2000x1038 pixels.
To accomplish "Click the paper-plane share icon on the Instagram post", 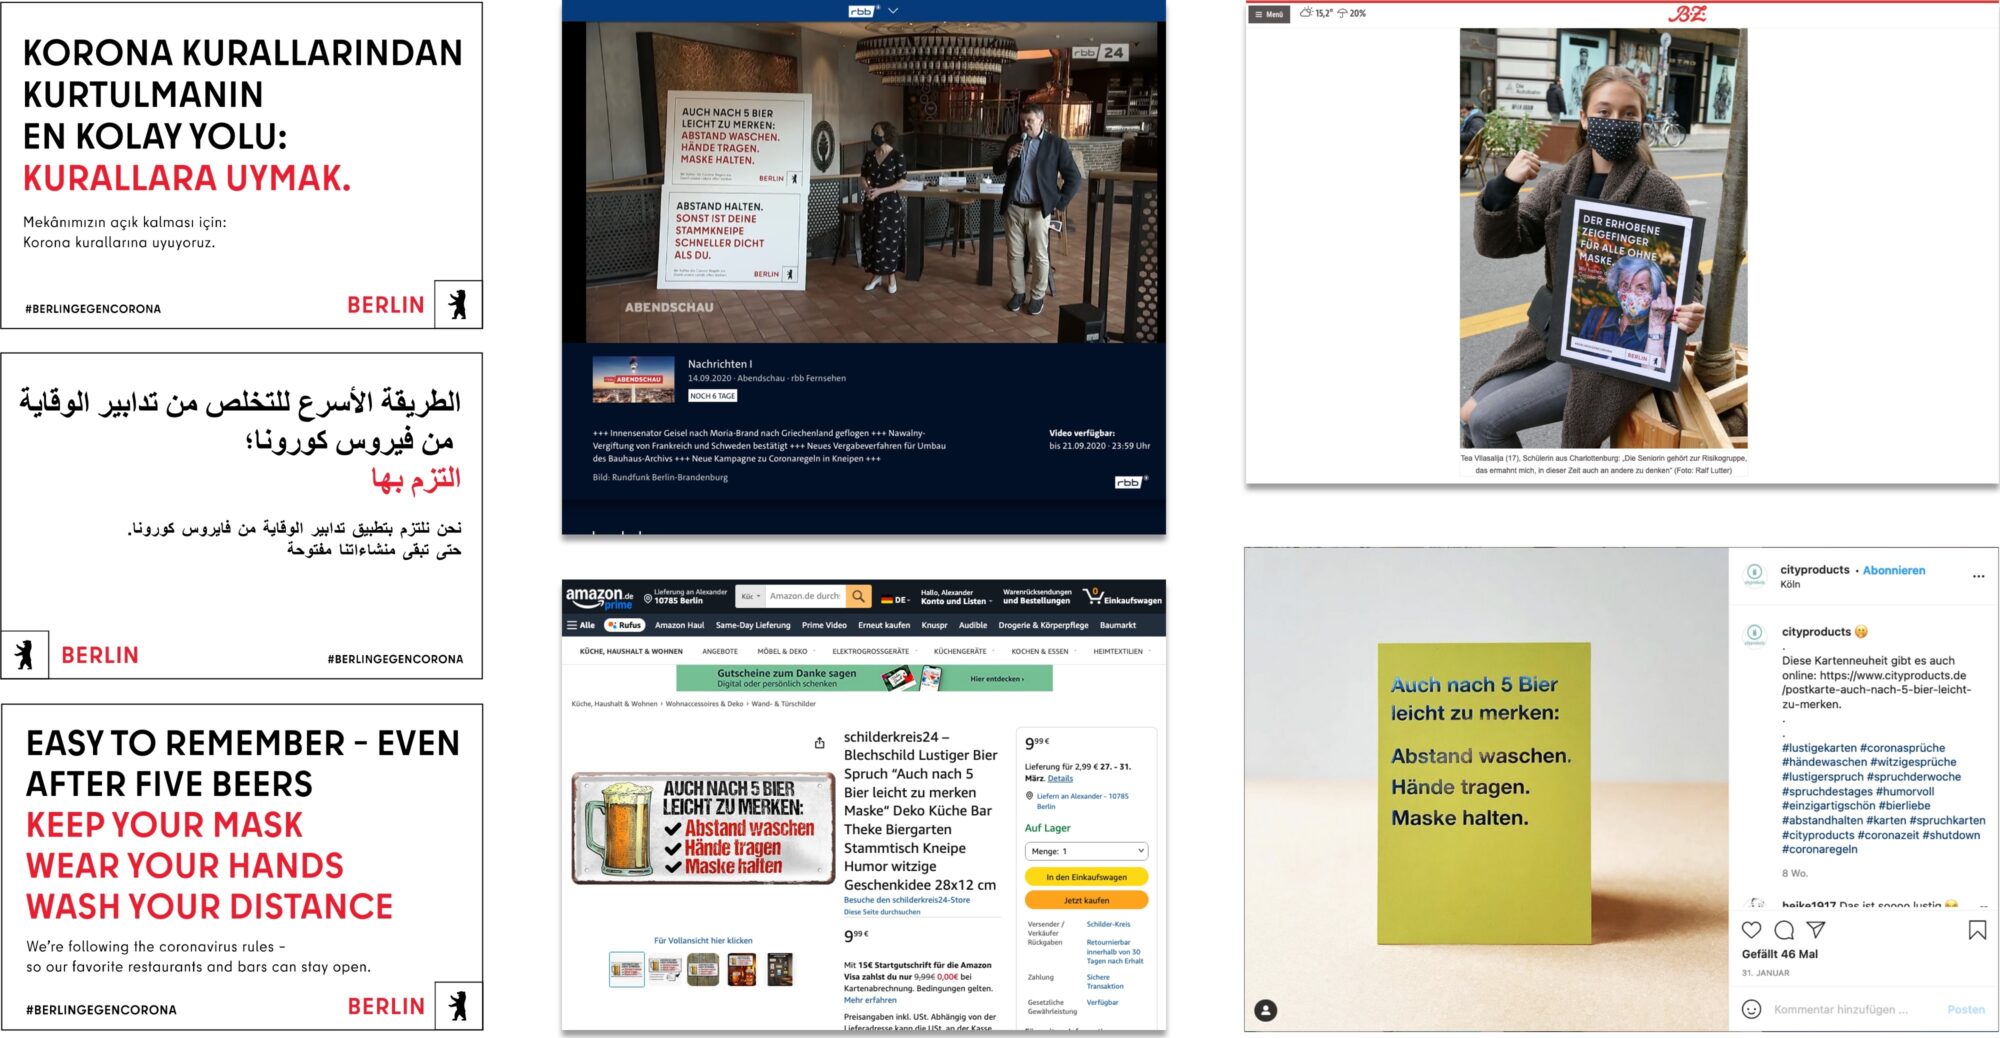I will [x=1816, y=929].
